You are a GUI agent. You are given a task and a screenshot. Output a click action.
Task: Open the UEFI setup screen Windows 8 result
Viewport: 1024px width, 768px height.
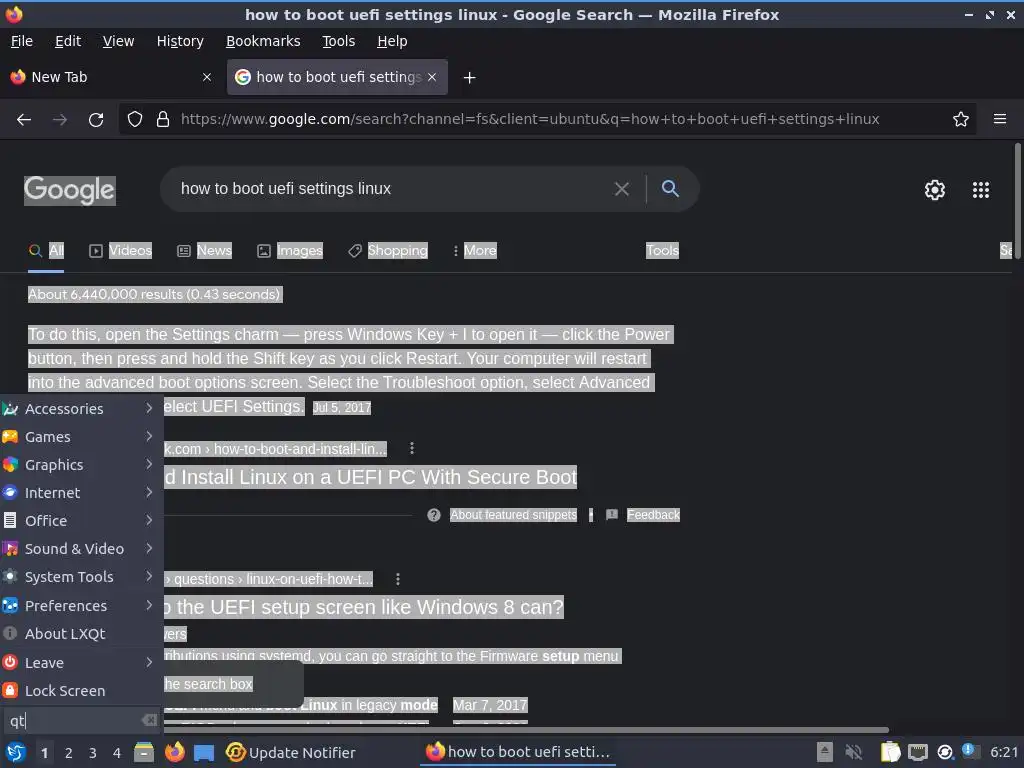[363, 607]
